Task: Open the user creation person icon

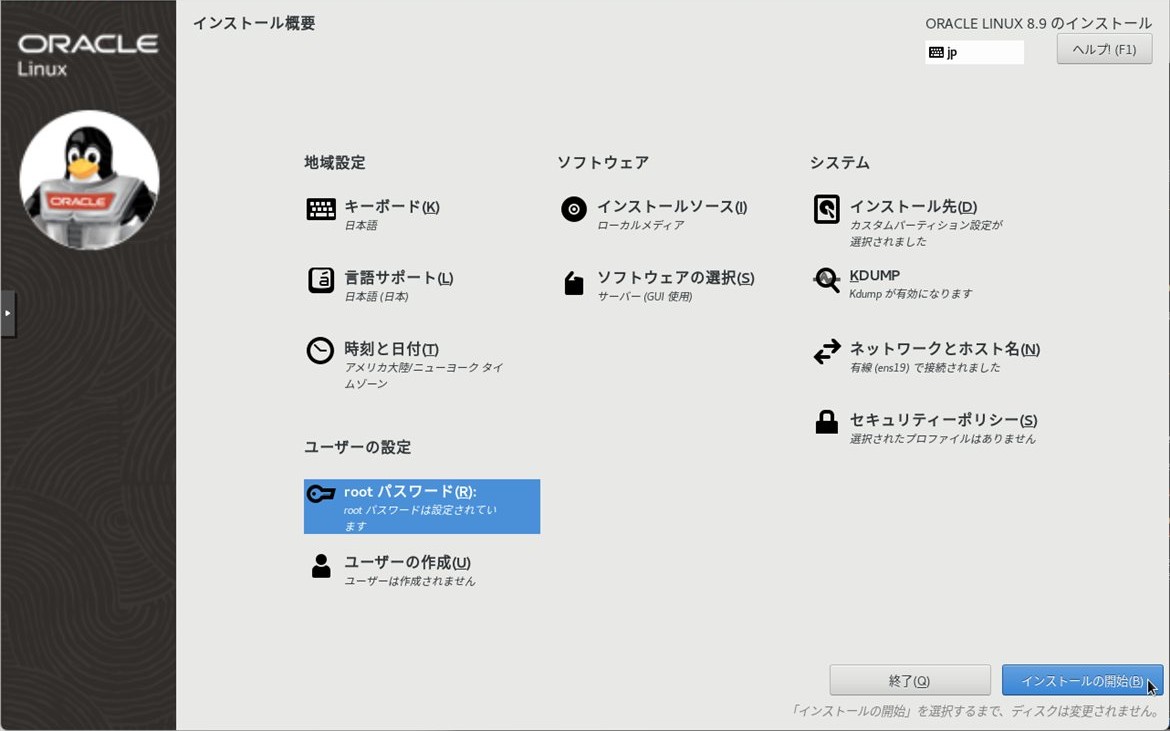Action: click(321, 565)
